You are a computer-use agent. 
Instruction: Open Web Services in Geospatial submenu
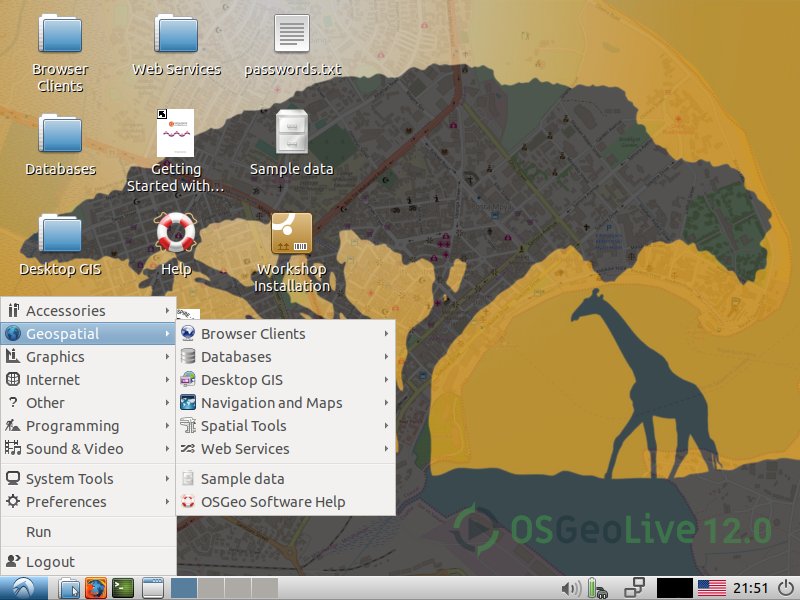click(x=286, y=448)
